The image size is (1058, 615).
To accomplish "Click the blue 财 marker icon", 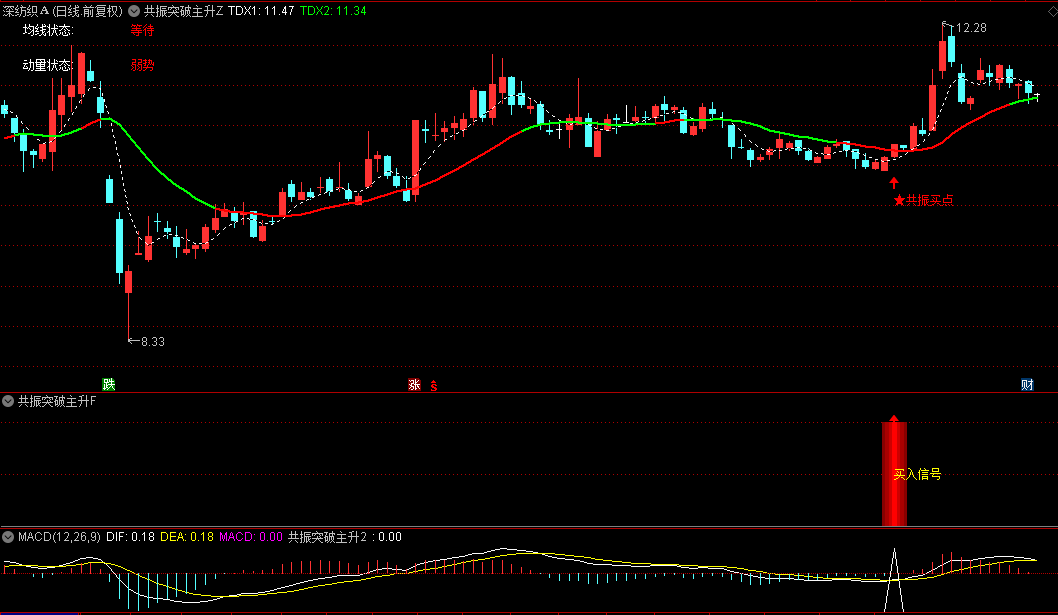I will click(x=1027, y=384).
